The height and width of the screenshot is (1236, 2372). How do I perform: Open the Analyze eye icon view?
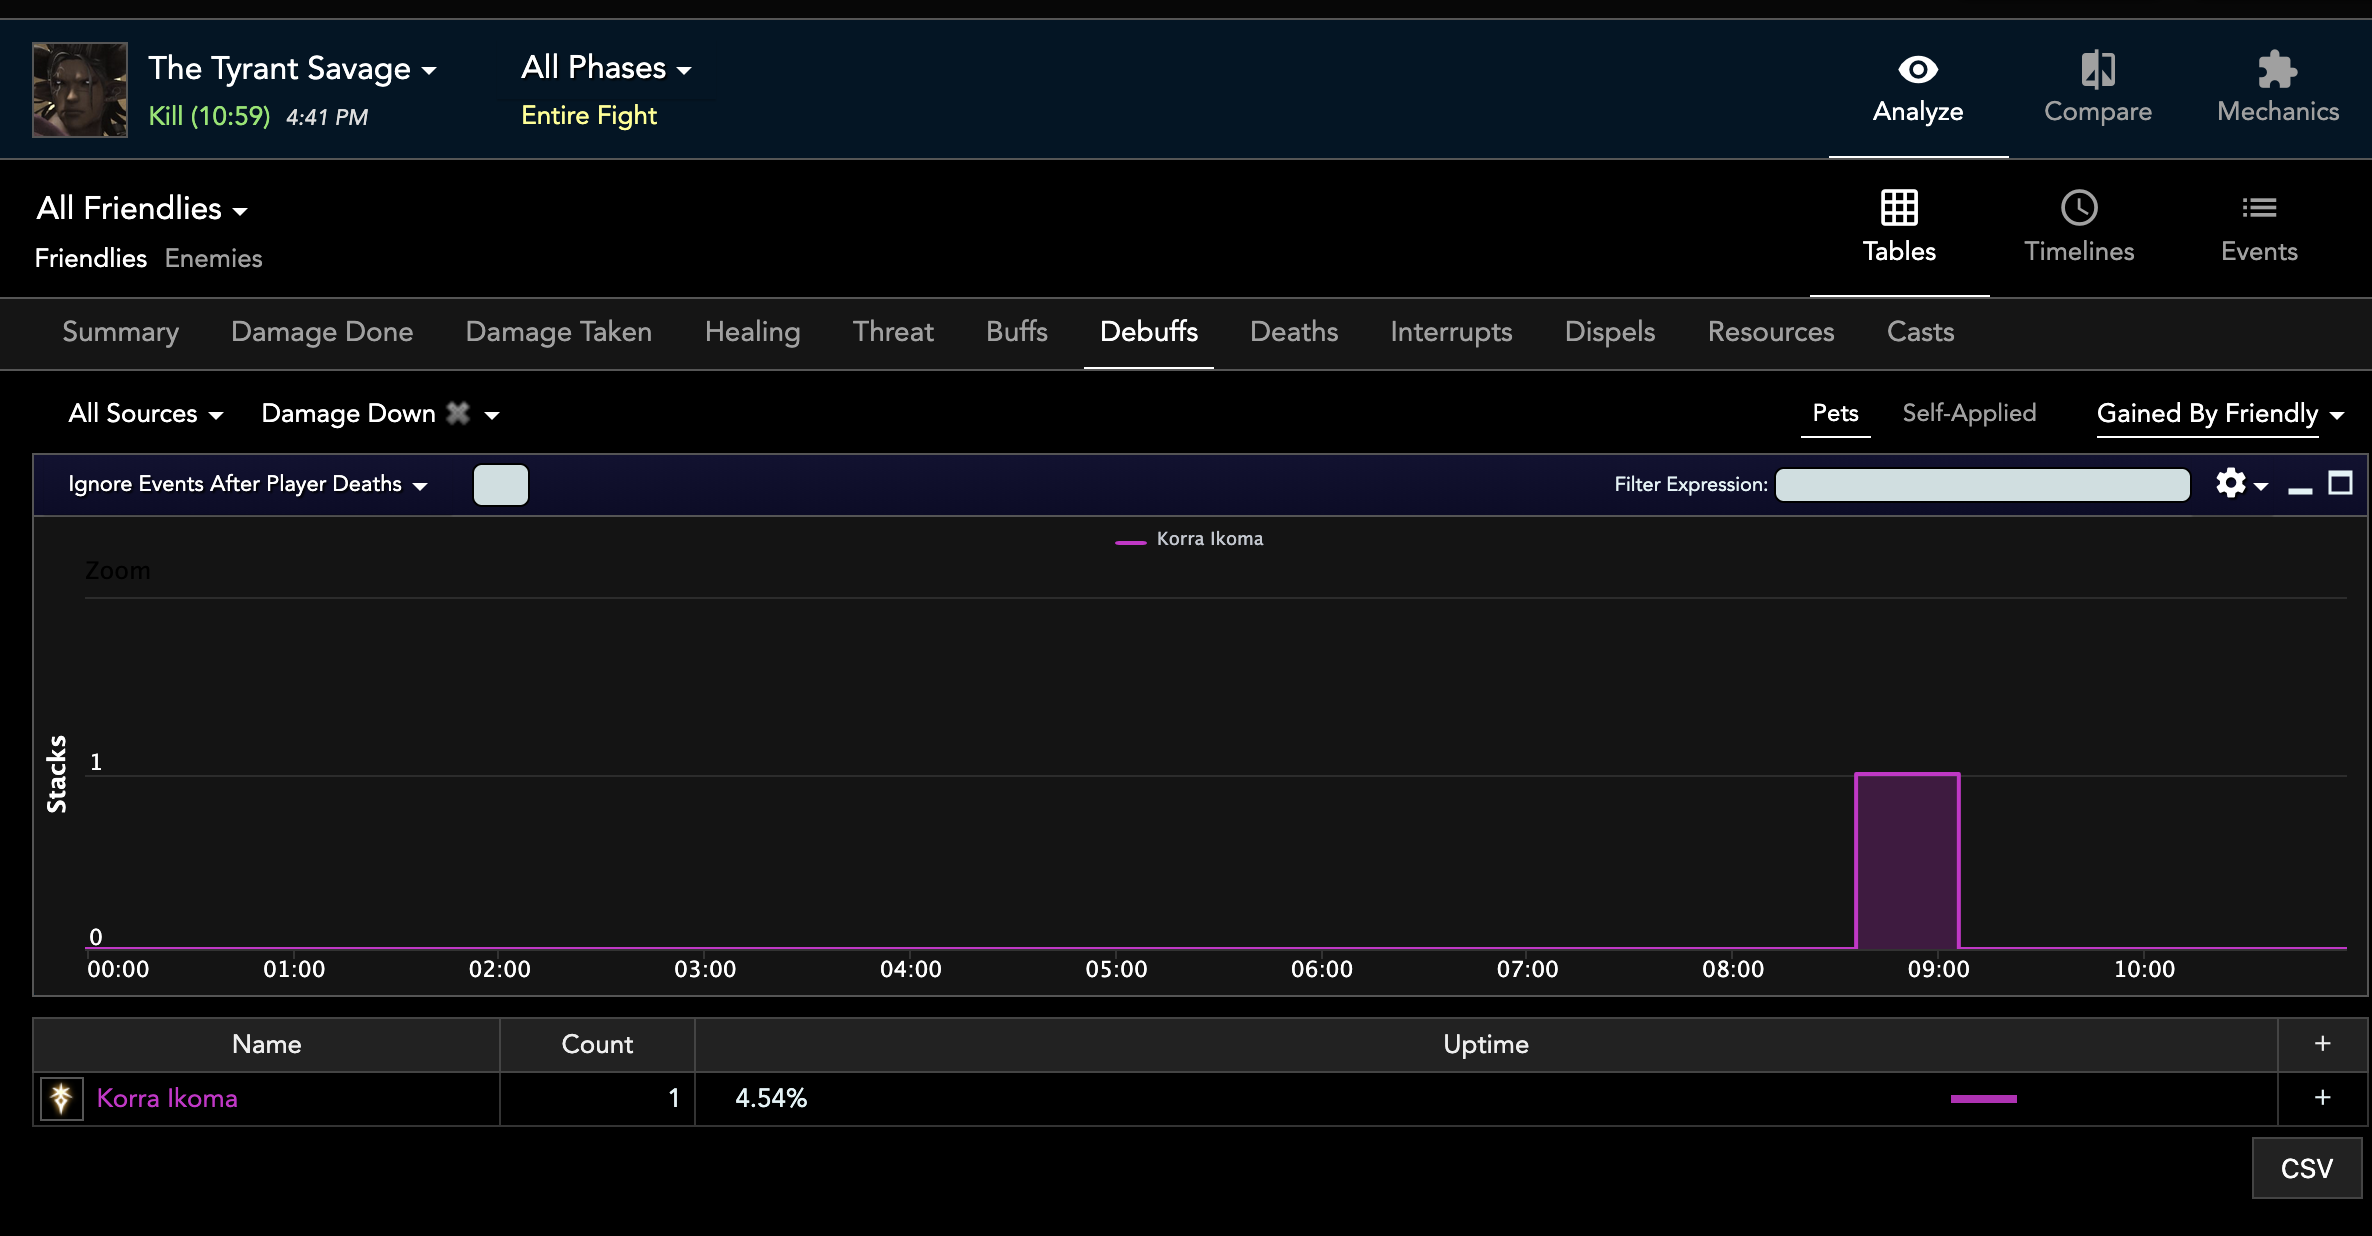pyautogui.click(x=1917, y=69)
